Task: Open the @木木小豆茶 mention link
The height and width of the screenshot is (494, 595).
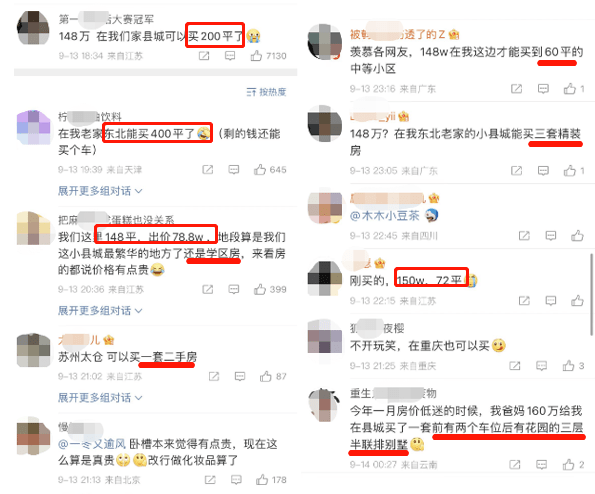Action: pos(384,216)
